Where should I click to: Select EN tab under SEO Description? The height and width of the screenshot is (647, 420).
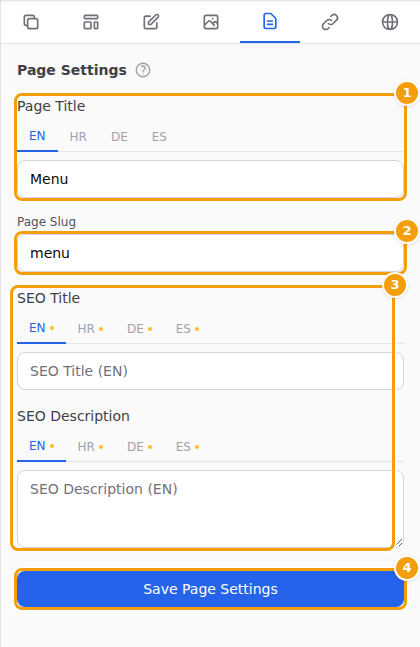point(41,446)
